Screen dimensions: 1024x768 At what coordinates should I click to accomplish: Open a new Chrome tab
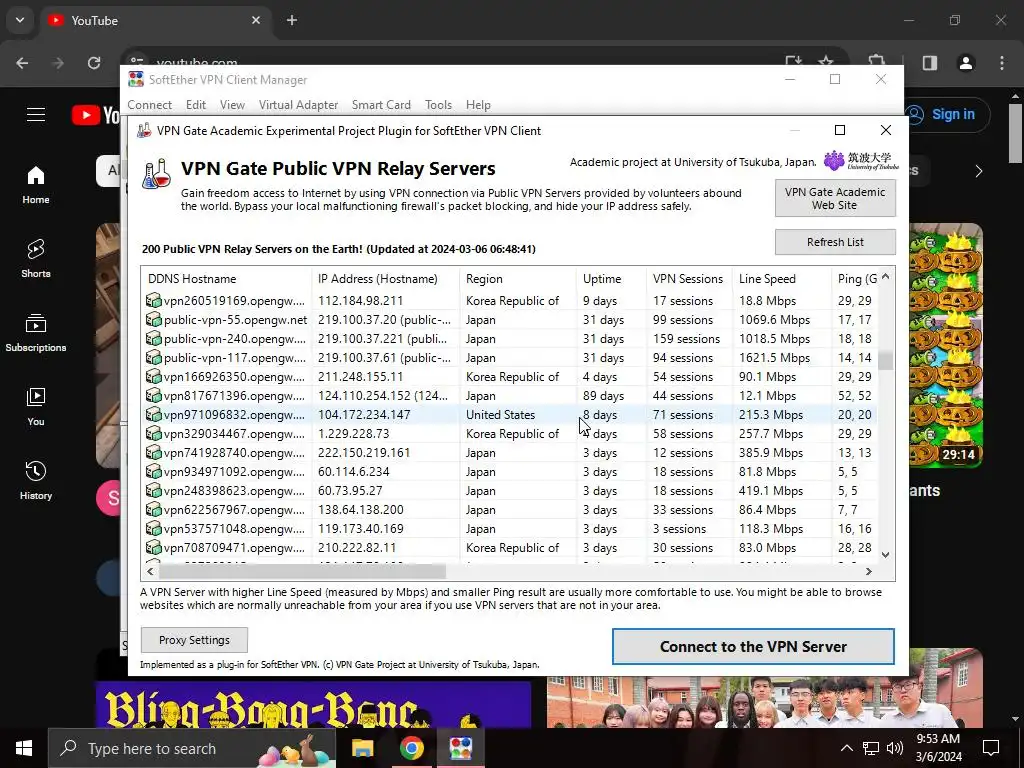[292, 20]
